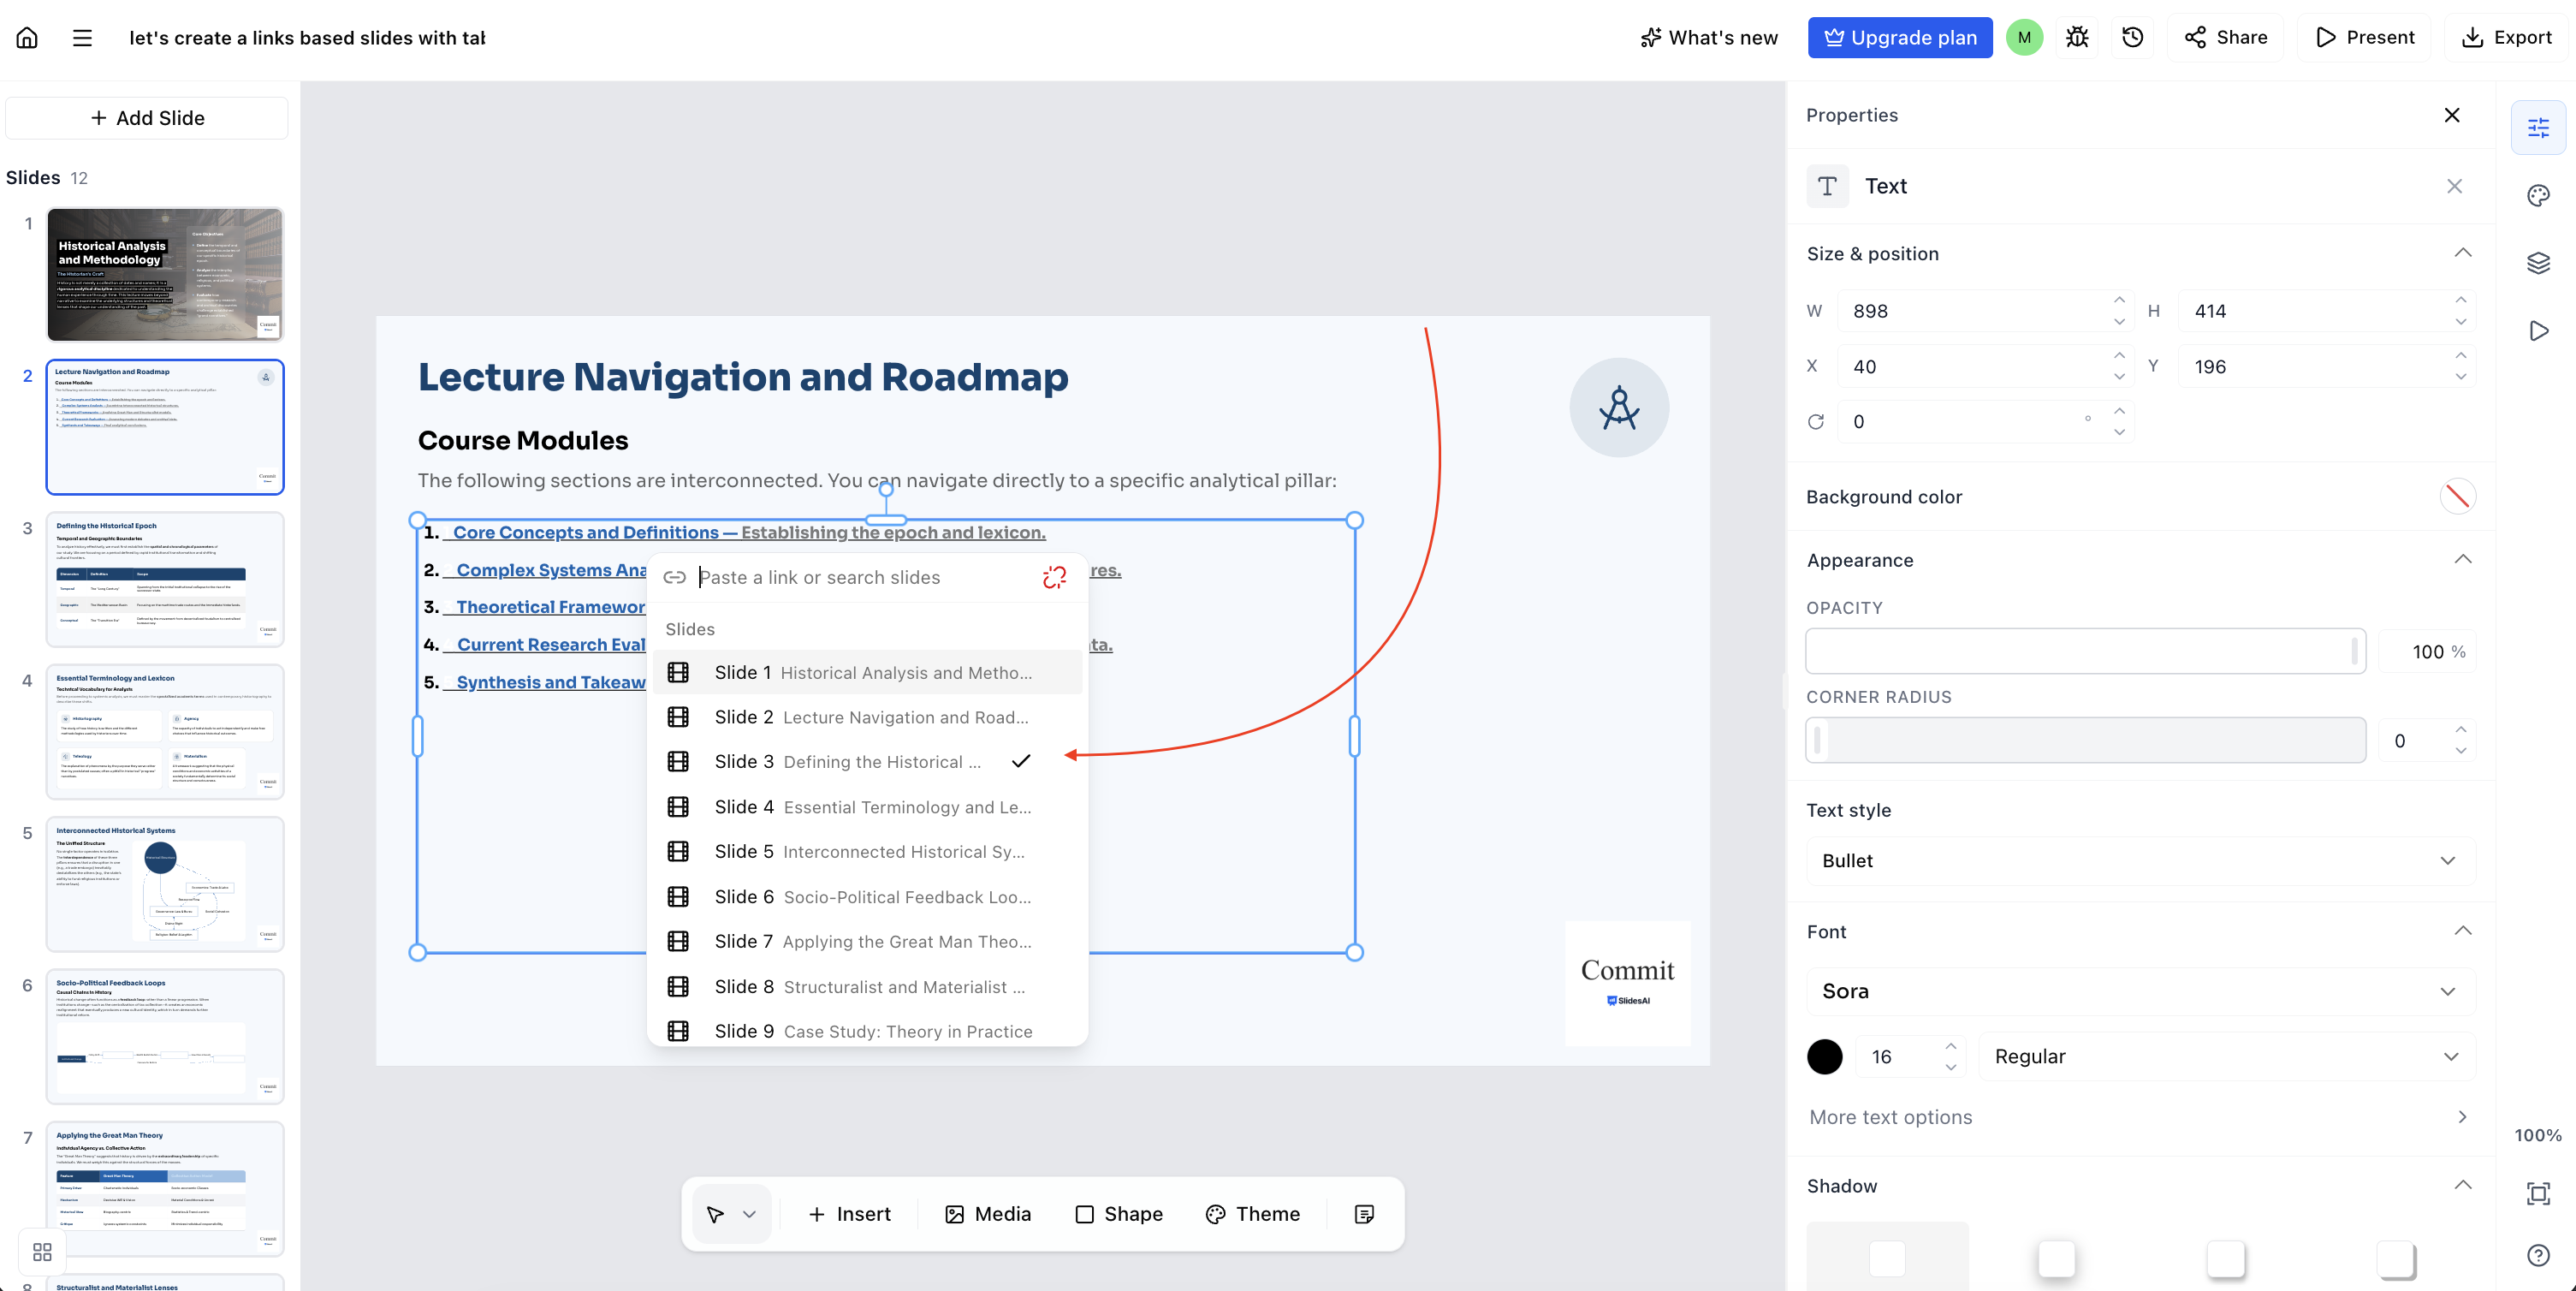The width and height of the screenshot is (2576, 1291).
Task: Click the rotation icon
Action: pos(1816,422)
